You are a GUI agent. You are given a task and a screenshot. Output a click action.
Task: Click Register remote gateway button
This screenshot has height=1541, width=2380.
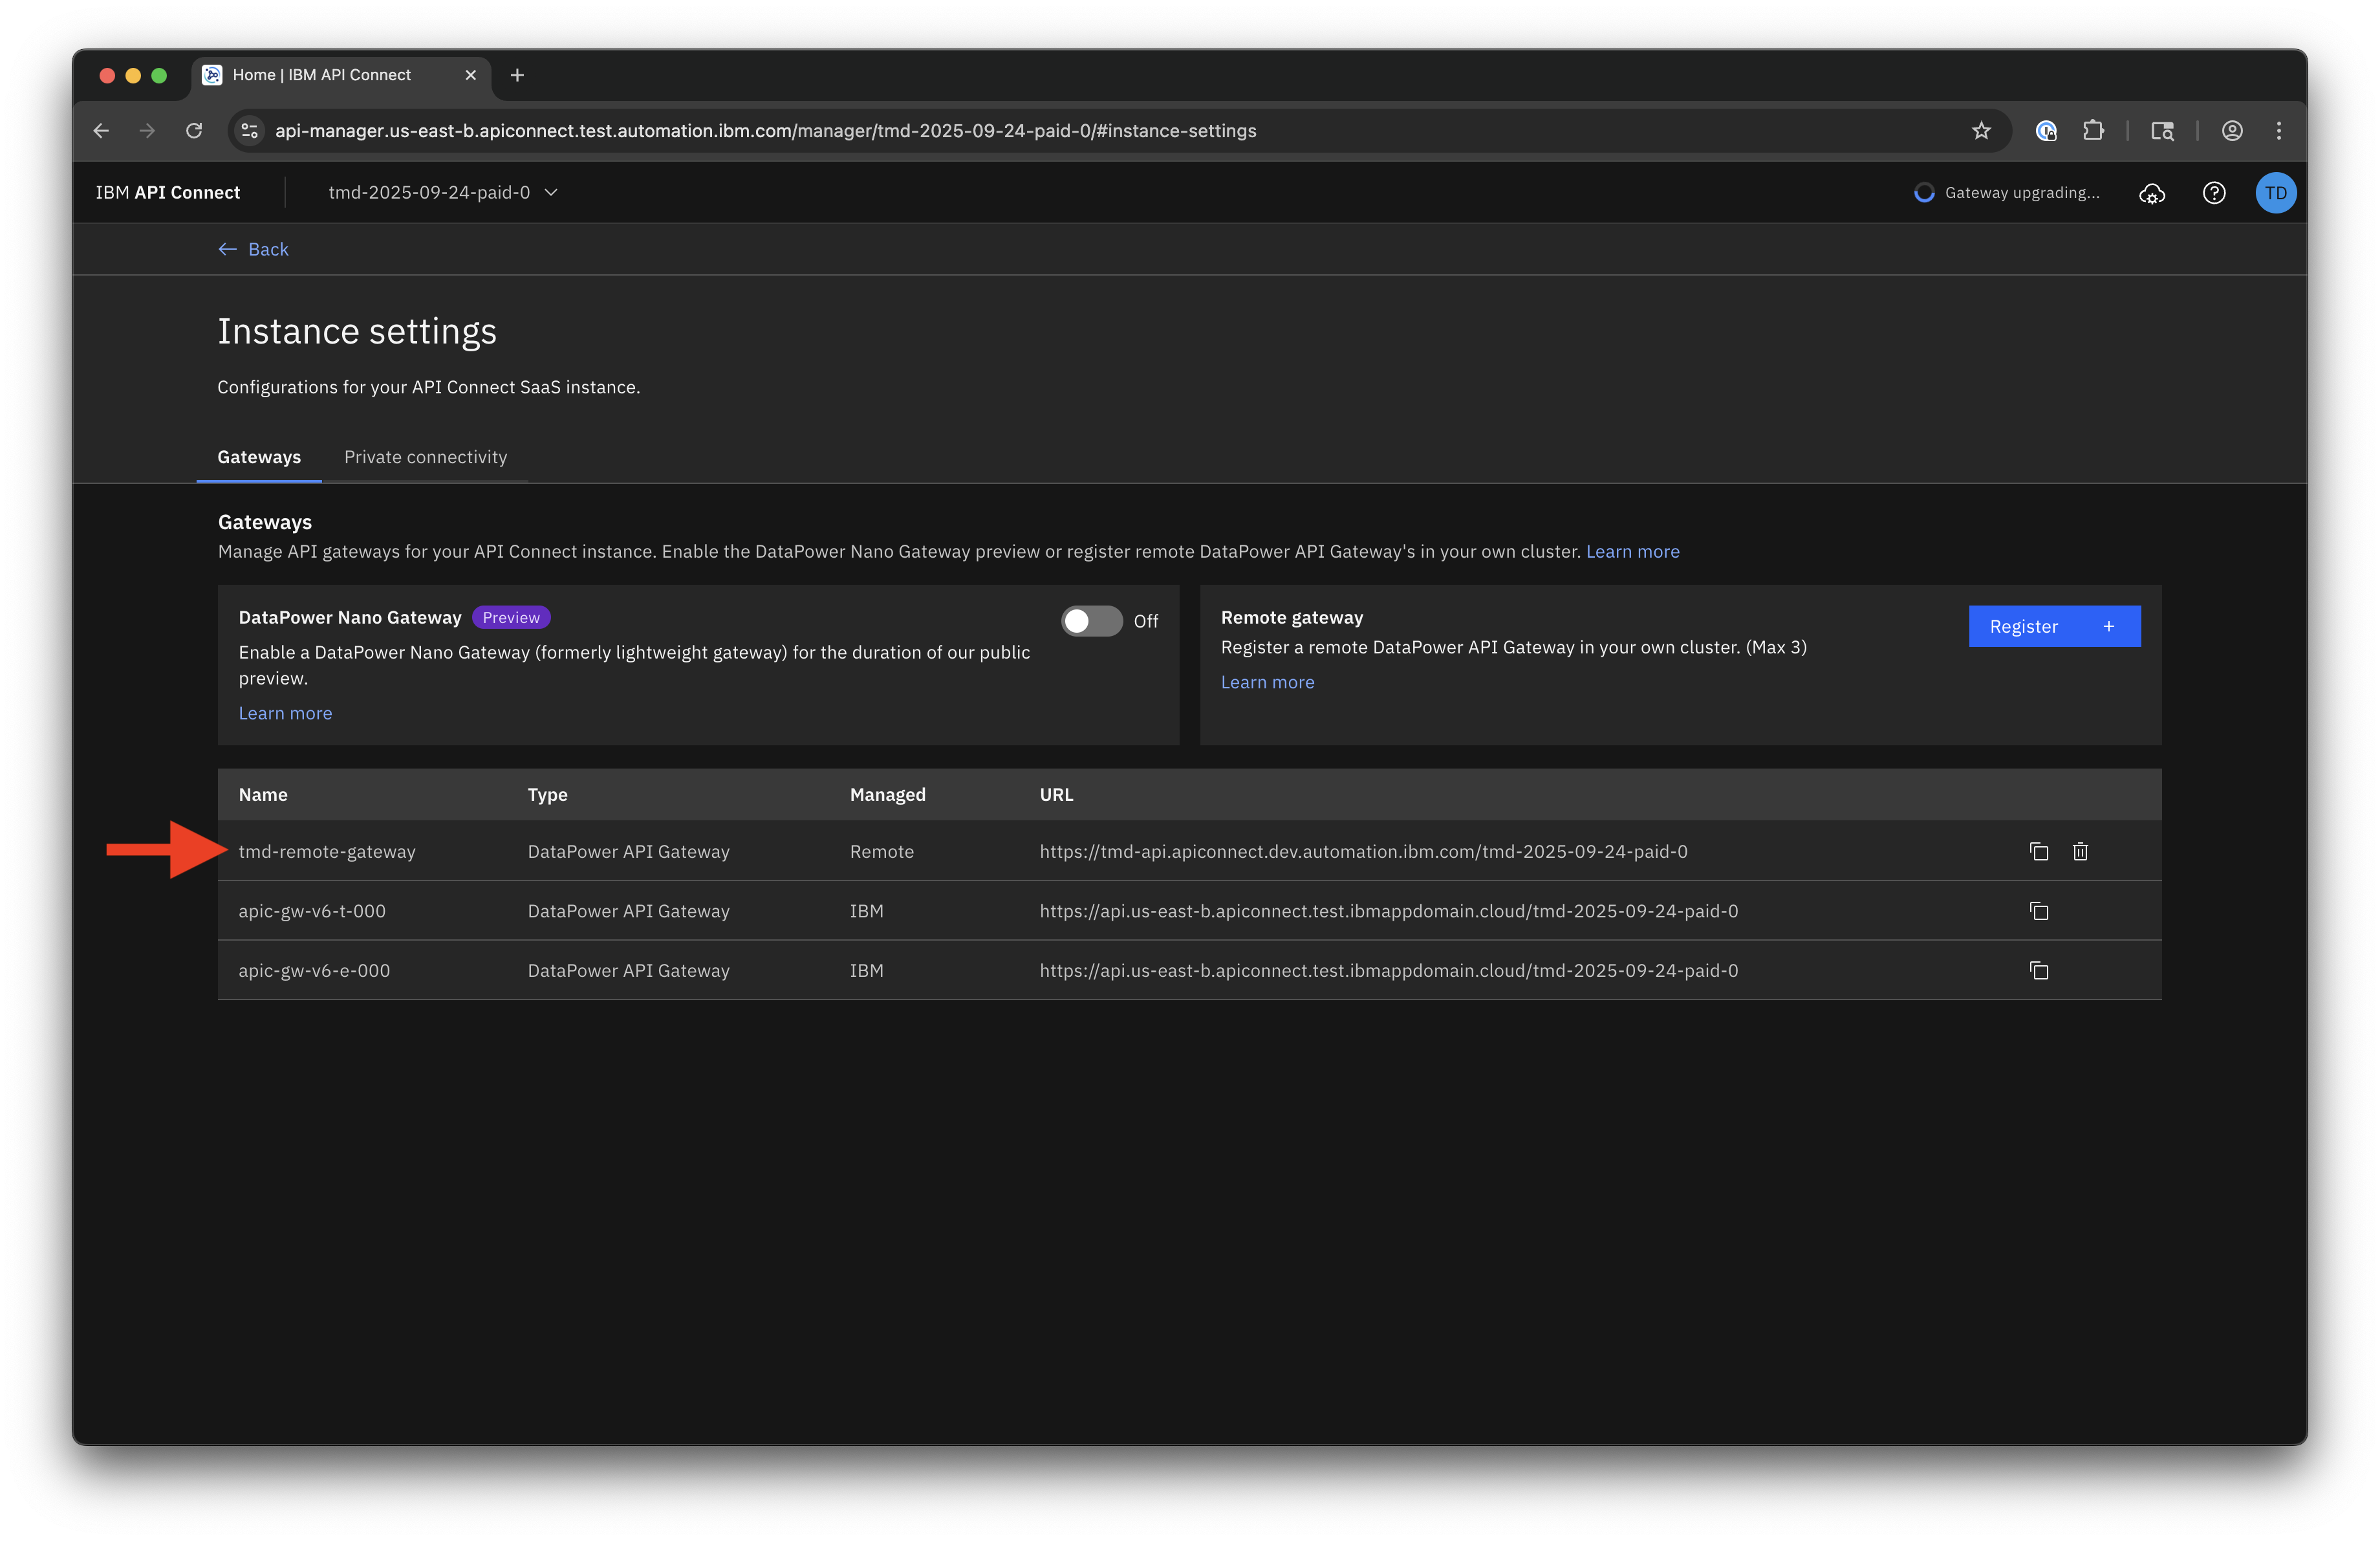tap(2054, 626)
